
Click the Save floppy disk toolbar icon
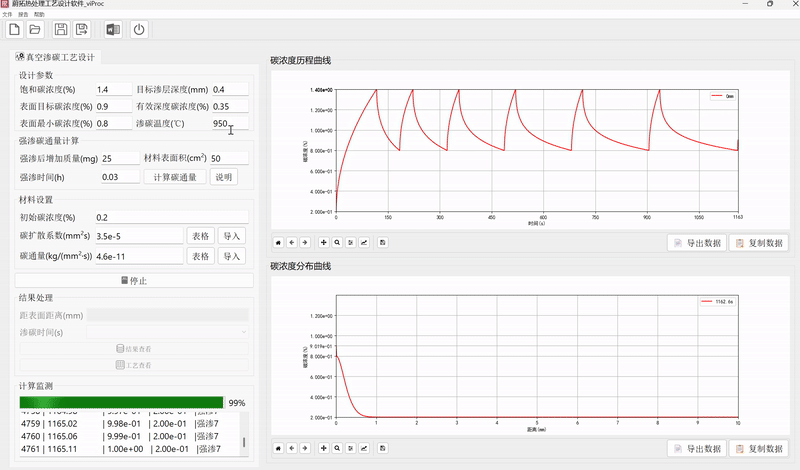tap(62, 30)
